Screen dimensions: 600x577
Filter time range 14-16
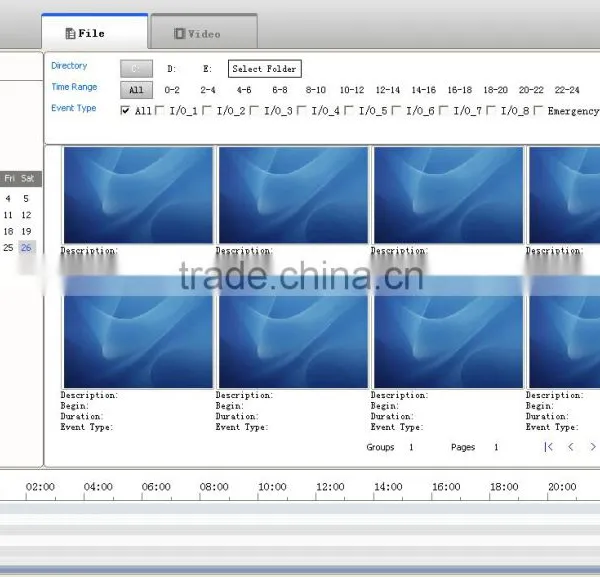424,90
